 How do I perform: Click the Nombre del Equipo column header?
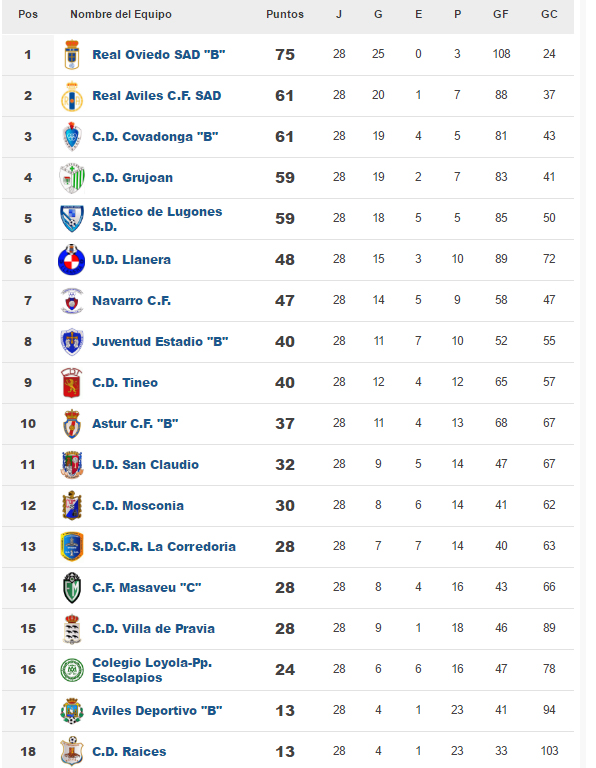point(121,15)
